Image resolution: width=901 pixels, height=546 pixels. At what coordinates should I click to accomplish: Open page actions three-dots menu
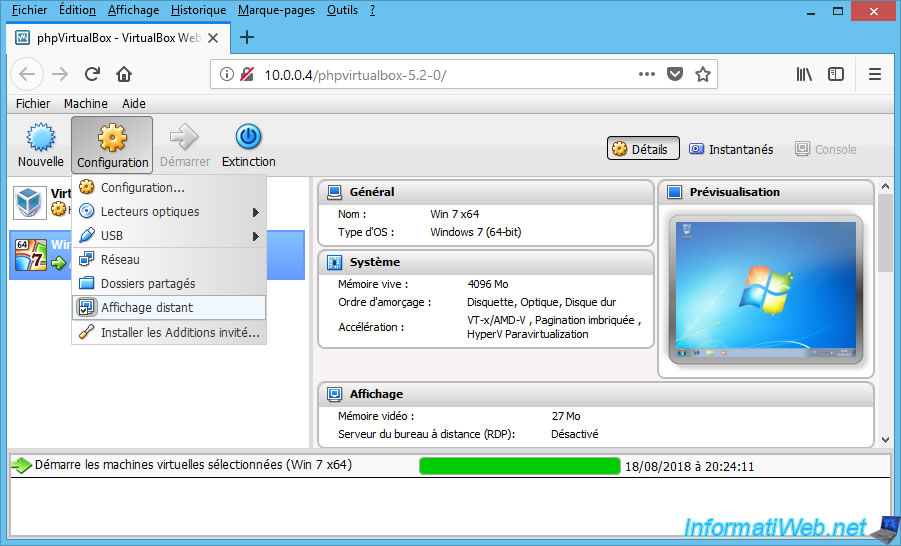(x=646, y=74)
